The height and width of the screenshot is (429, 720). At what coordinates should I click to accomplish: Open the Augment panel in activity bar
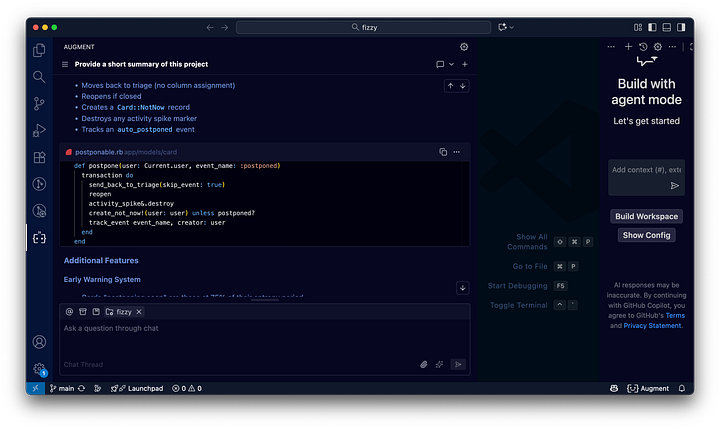point(39,238)
